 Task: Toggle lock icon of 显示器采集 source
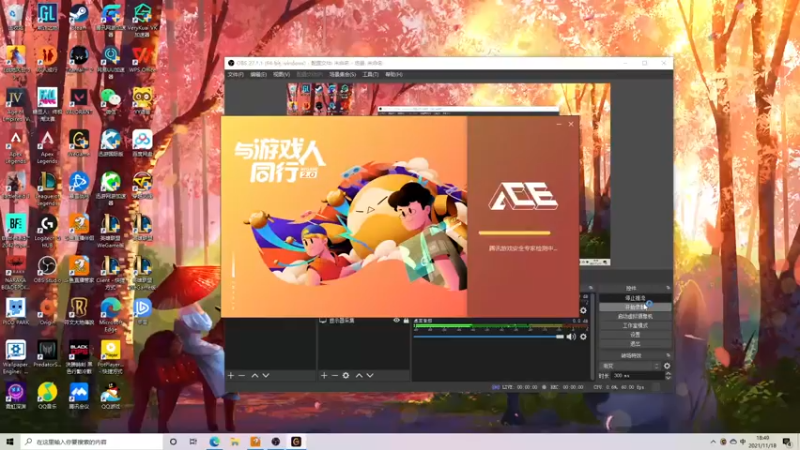click(x=406, y=320)
